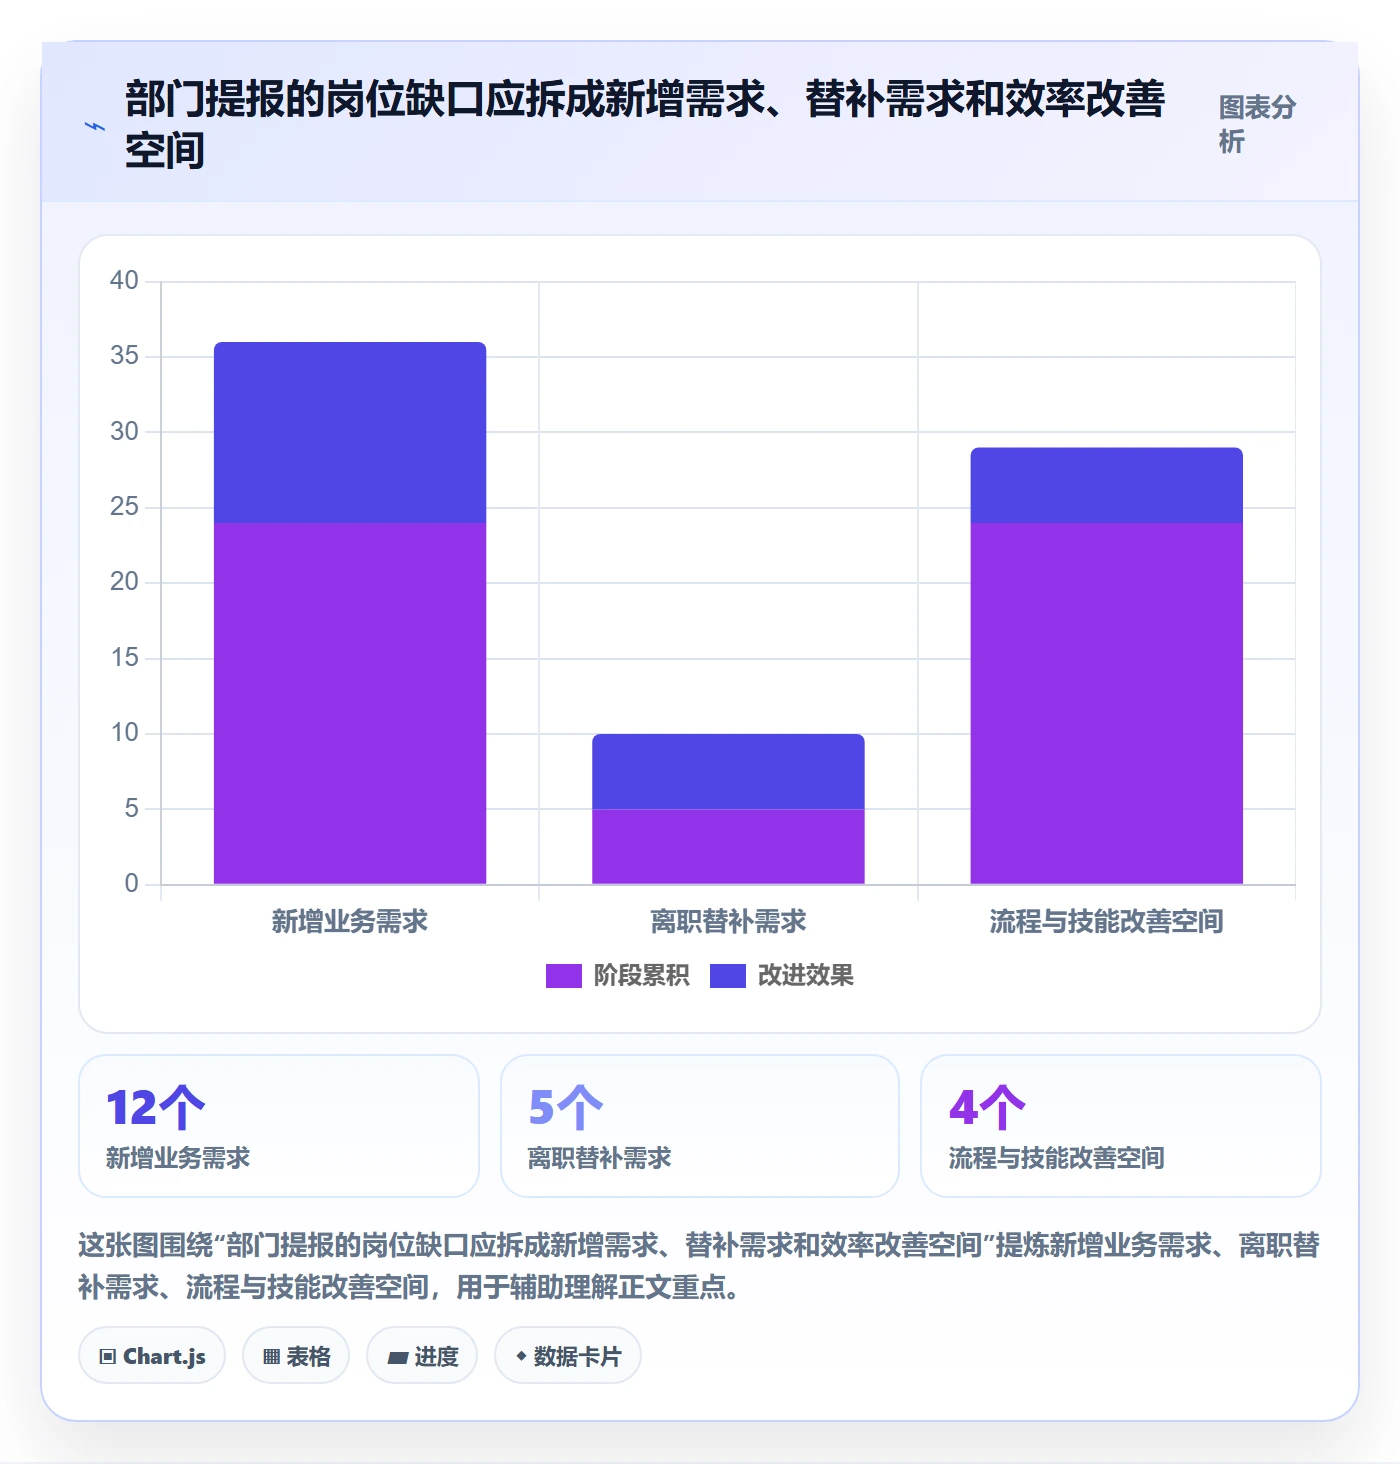Click the blue 改进效果 legend swatch

728,975
